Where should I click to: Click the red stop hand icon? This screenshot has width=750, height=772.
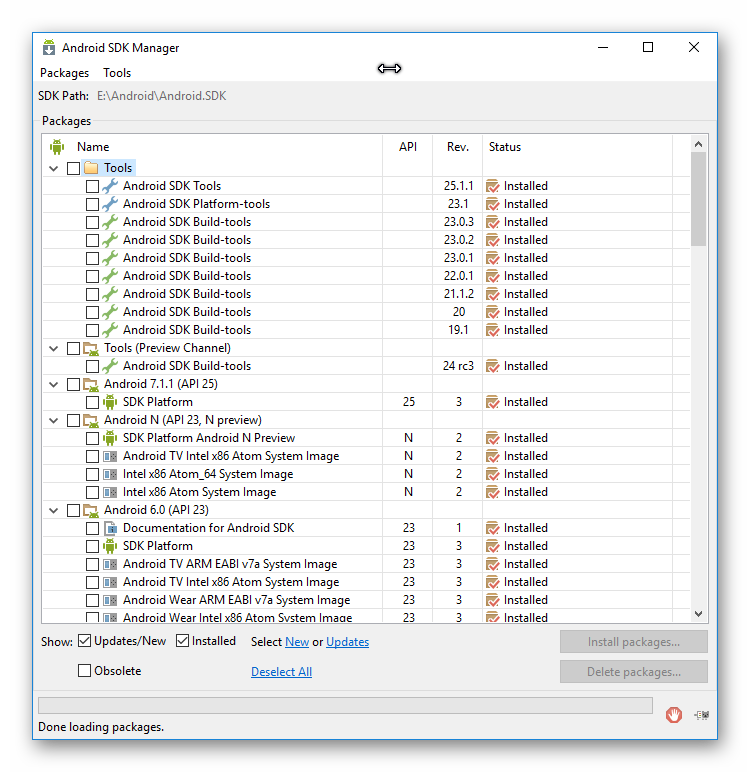click(674, 714)
